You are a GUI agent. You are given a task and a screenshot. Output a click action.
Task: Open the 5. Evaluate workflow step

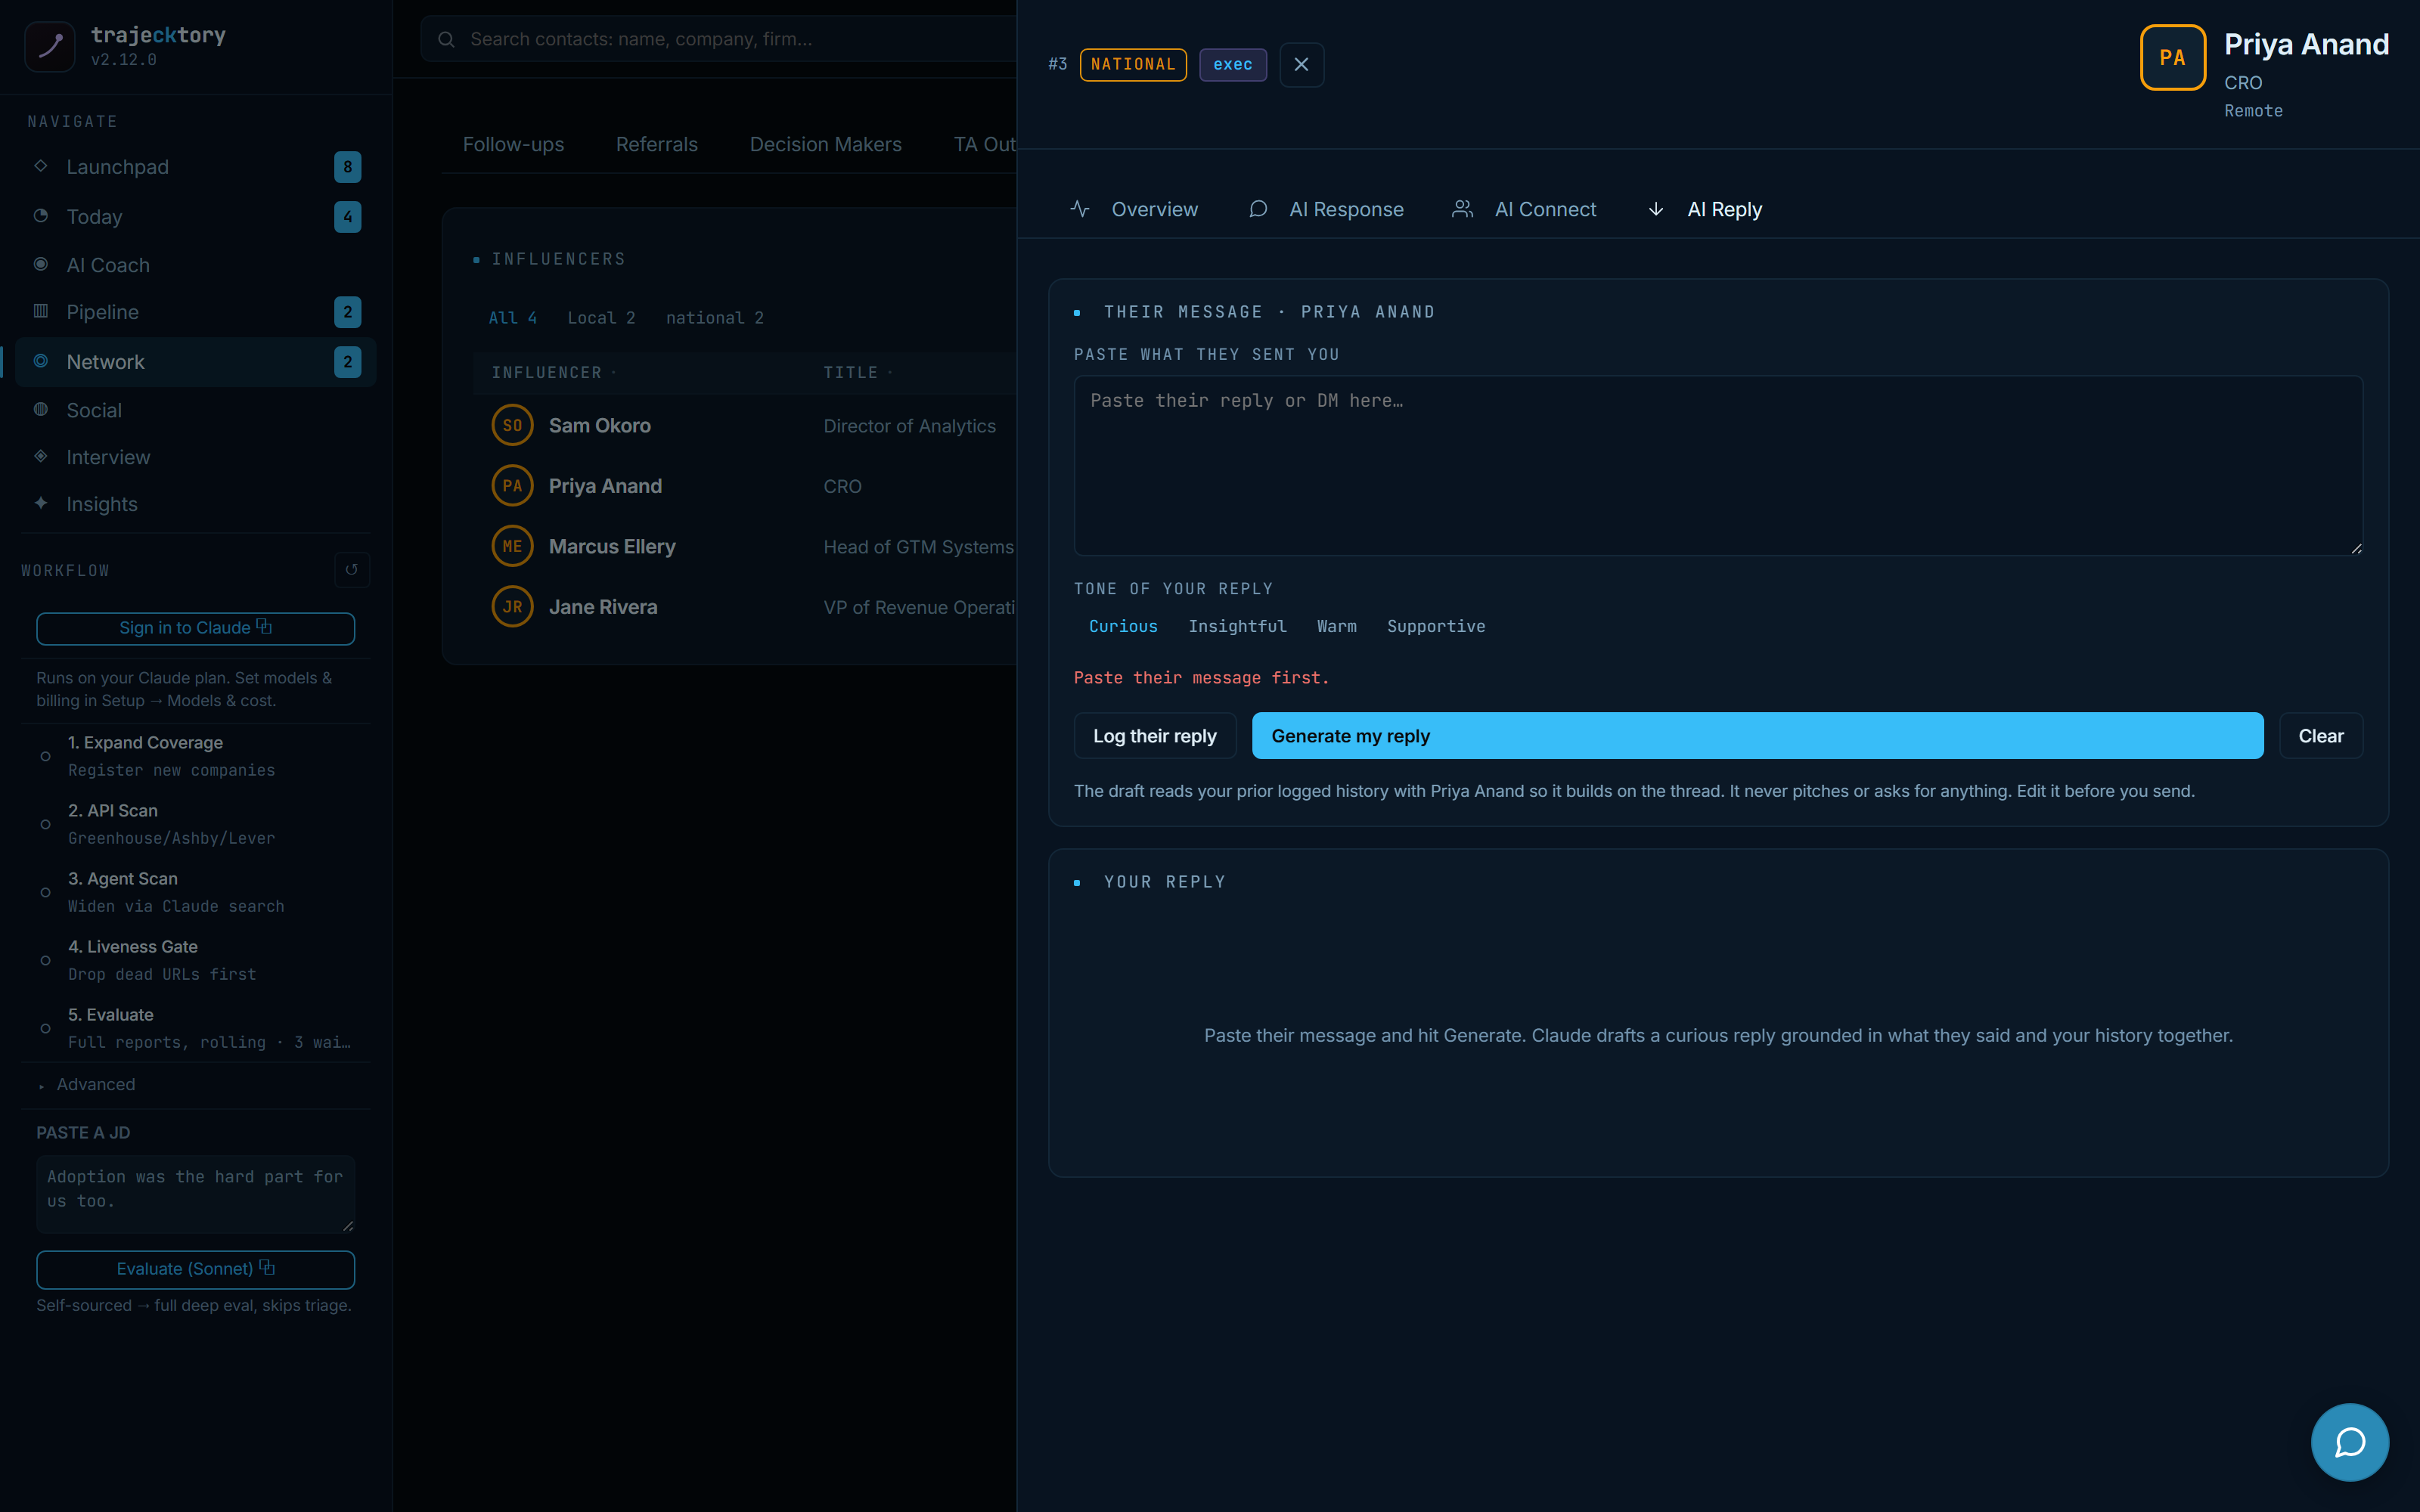[195, 1028]
